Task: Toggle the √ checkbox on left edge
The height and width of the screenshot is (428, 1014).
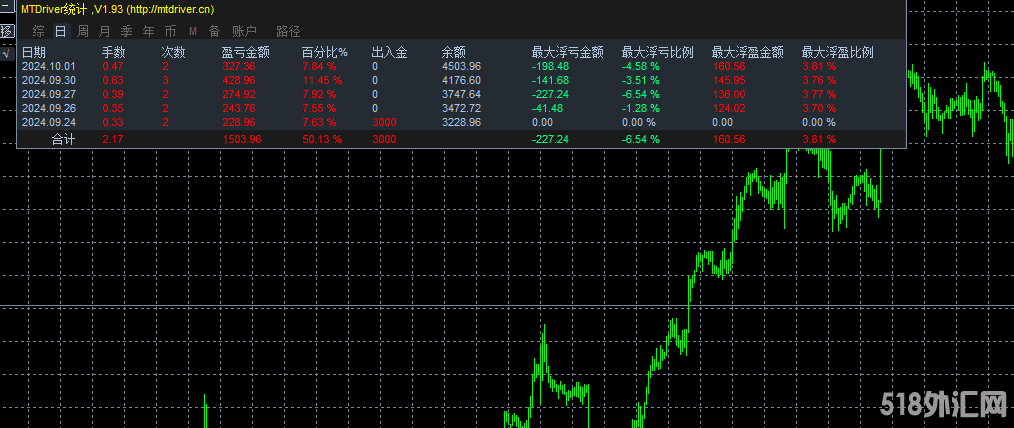Action: click(x=6, y=53)
